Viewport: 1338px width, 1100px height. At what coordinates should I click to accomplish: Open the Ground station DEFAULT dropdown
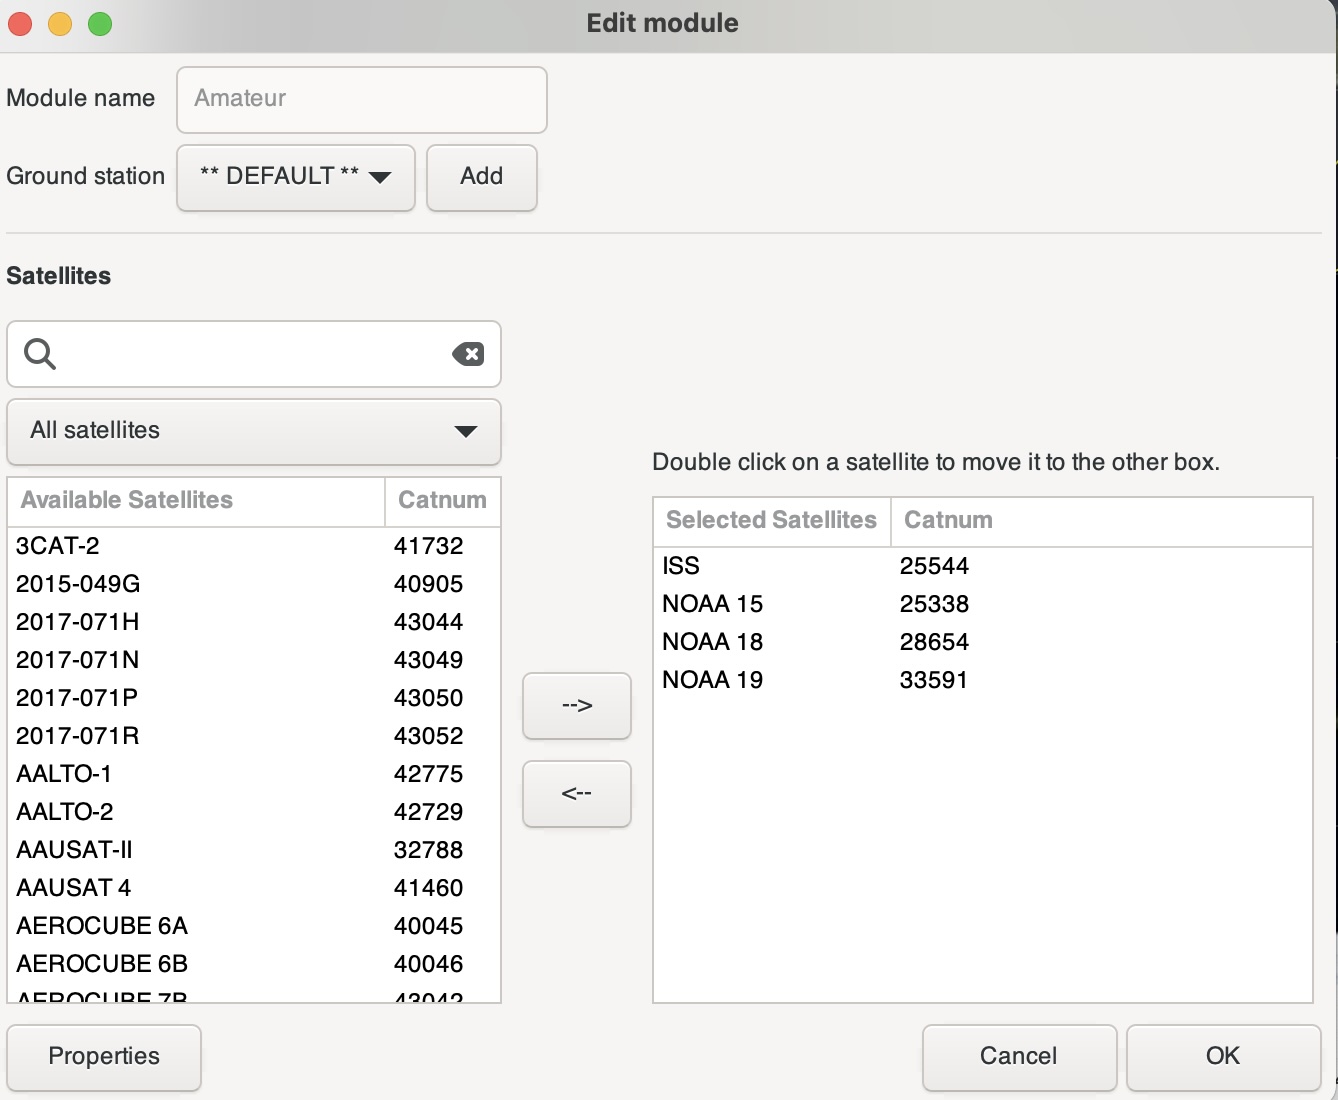[295, 177]
